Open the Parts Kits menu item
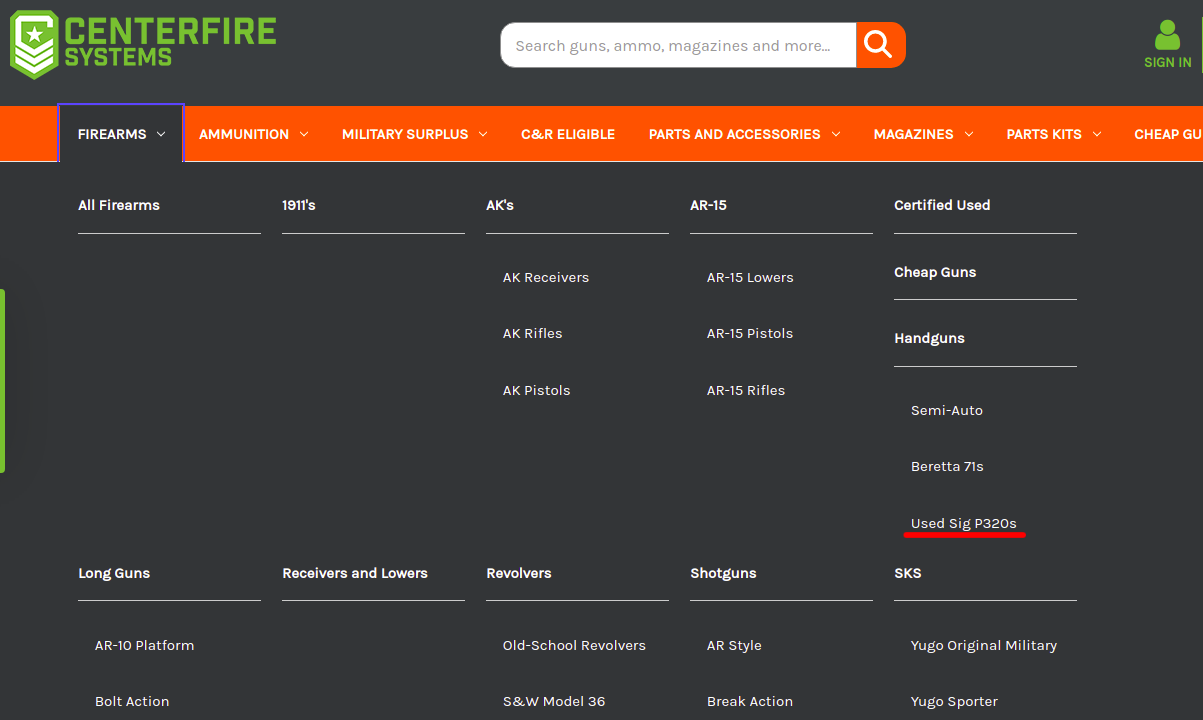 (1044, 134)
